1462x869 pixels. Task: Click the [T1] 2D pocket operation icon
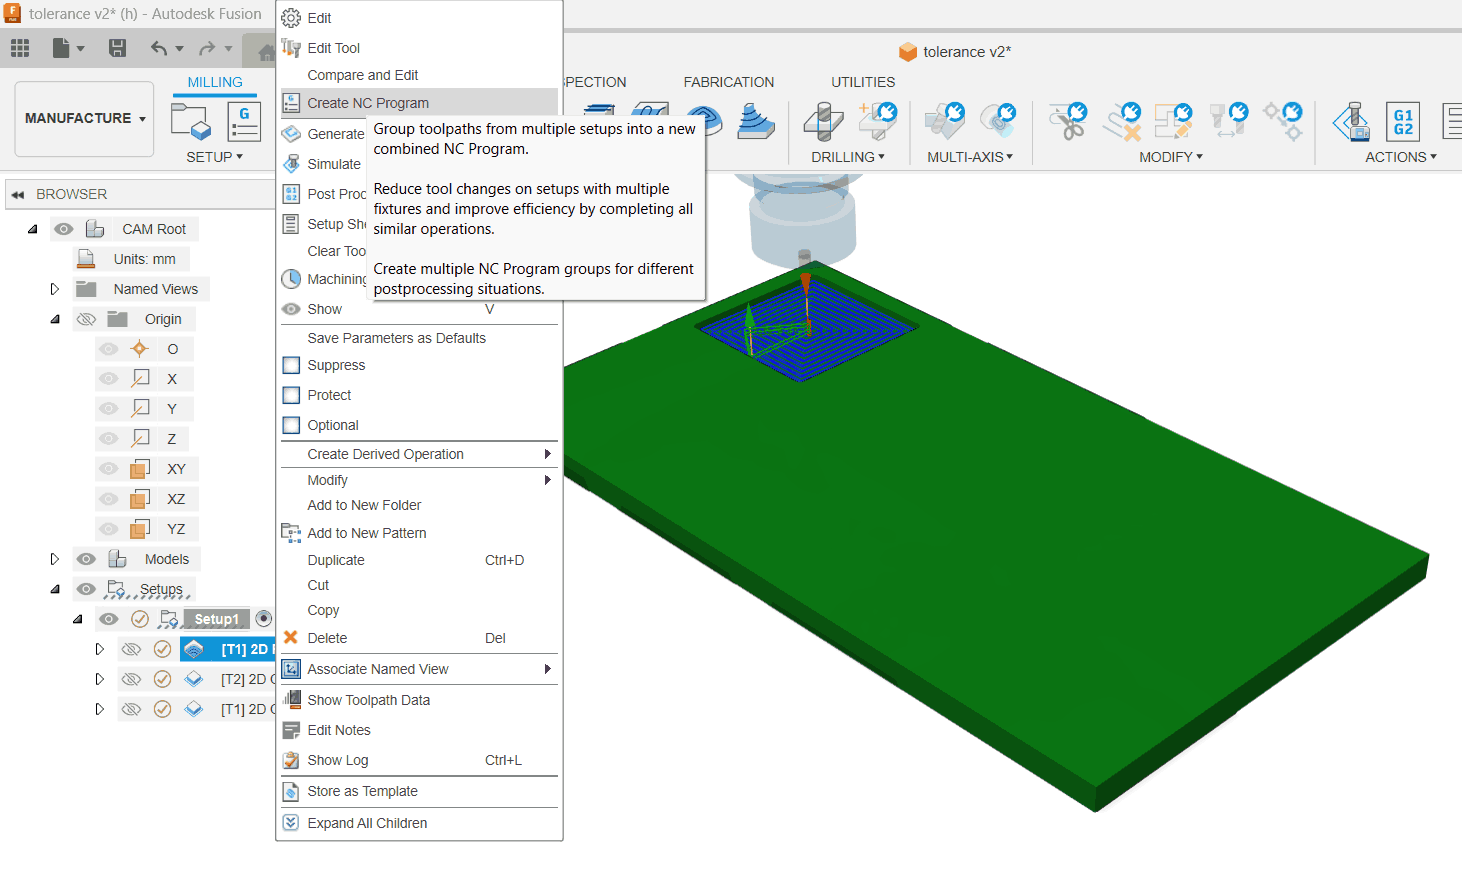point(193,649)
